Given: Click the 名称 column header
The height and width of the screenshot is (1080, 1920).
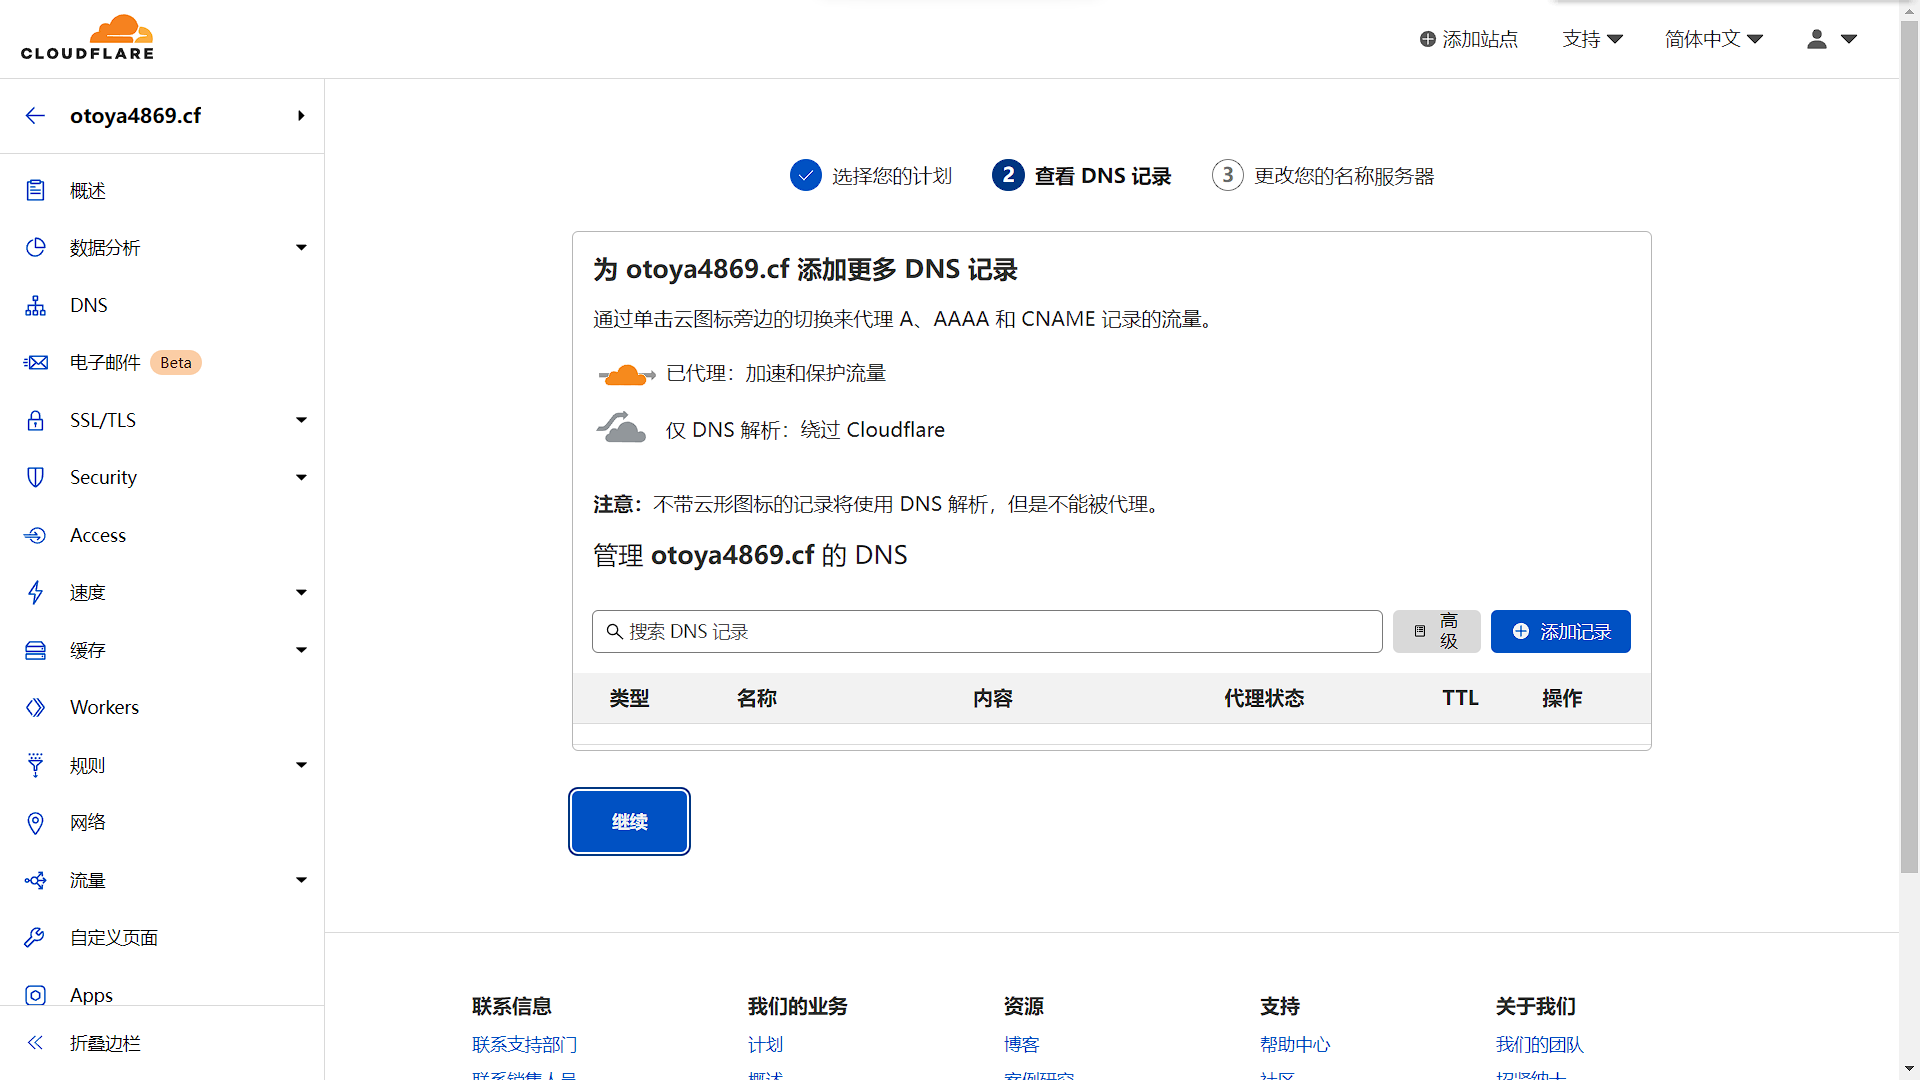Looking at the screenshot, I should pos(757,698).
